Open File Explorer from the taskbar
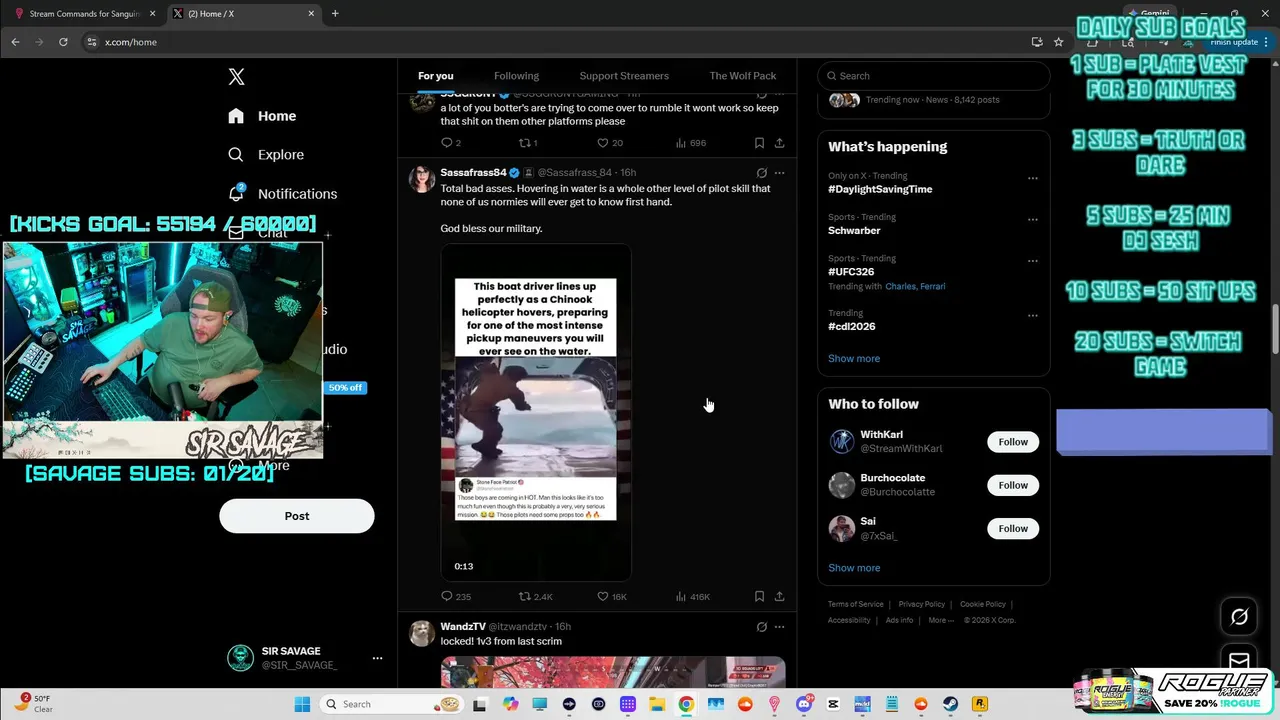 coord(657,704)
